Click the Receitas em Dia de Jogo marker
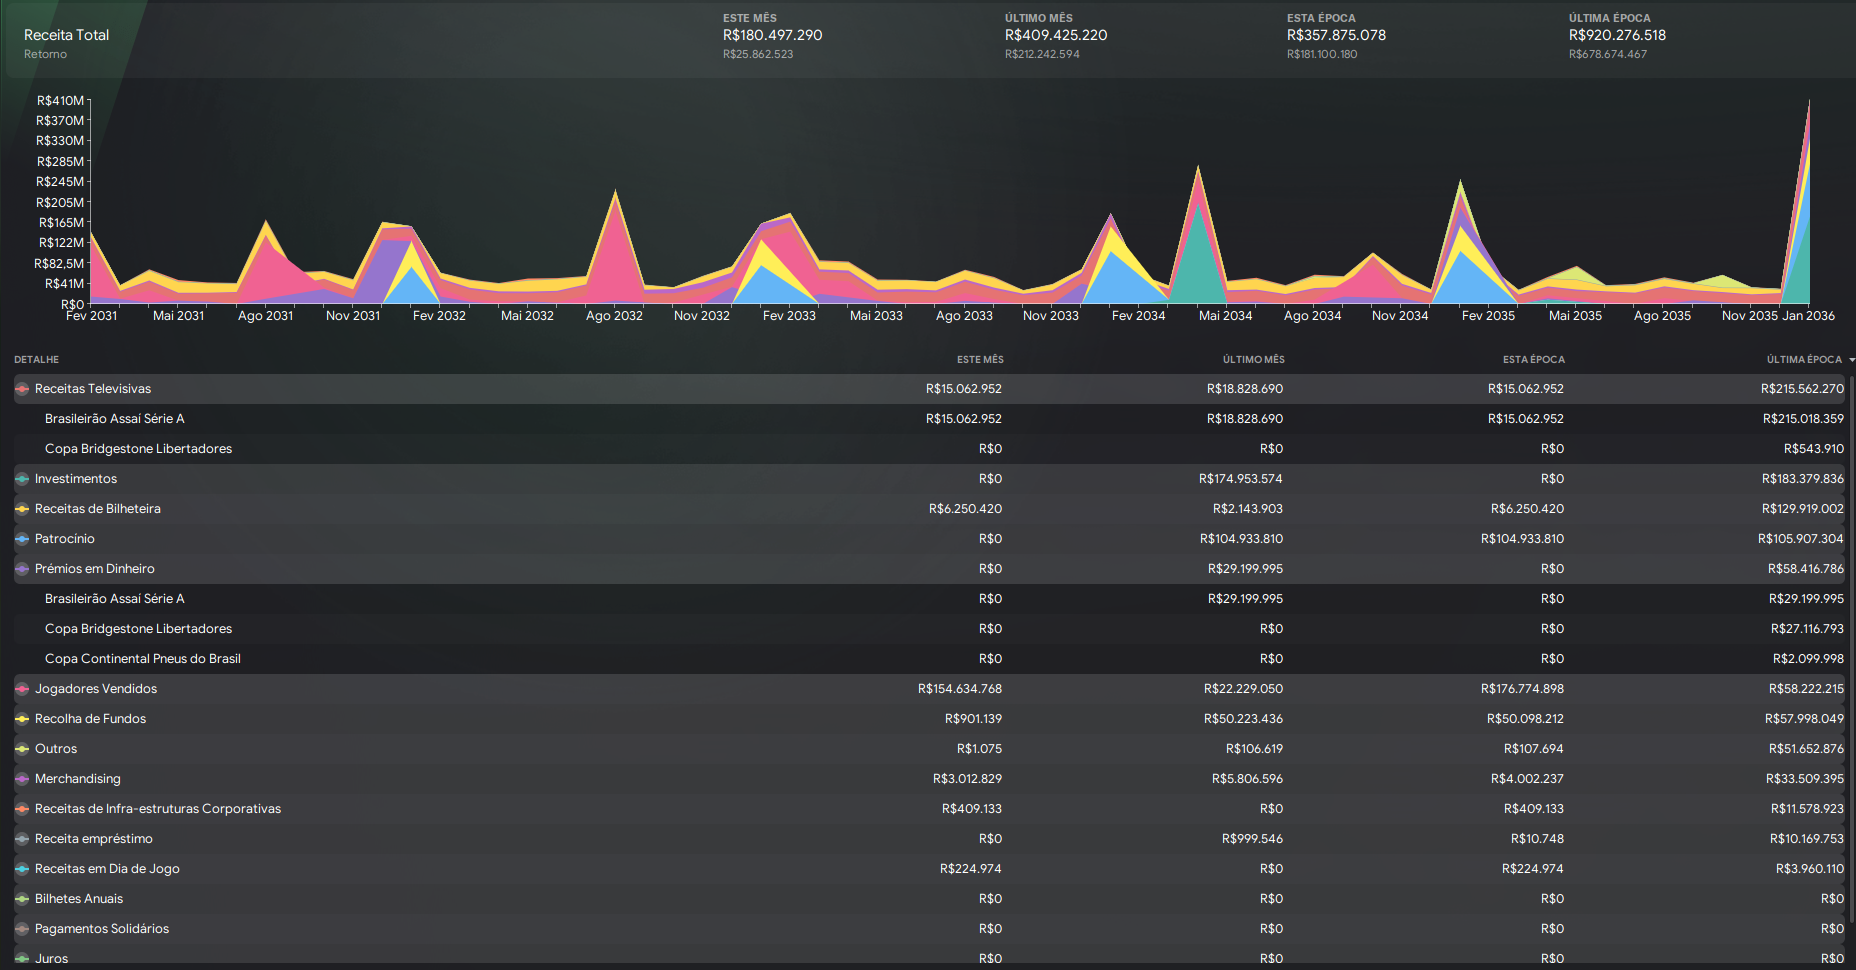 click(x=22, y=869)
